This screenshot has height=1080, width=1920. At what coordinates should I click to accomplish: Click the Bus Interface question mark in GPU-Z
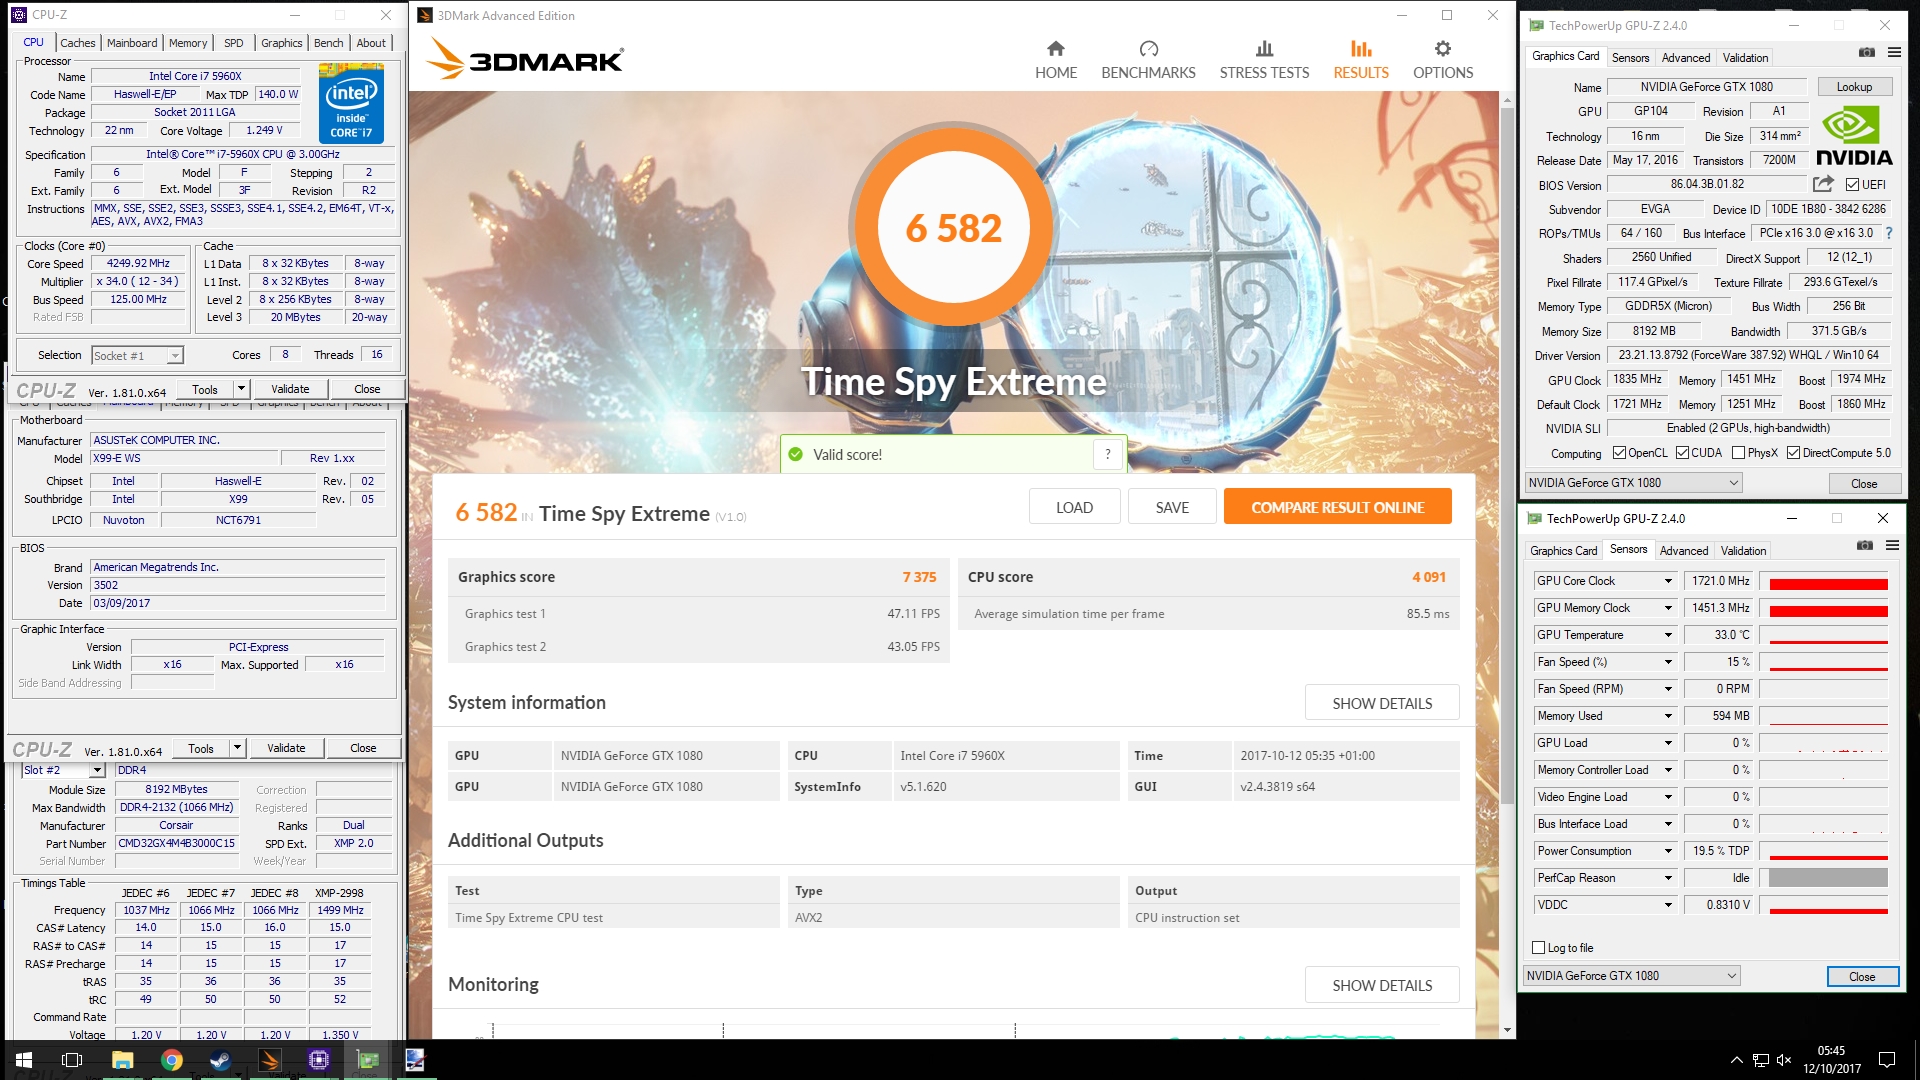click(x=1889, y=233)
